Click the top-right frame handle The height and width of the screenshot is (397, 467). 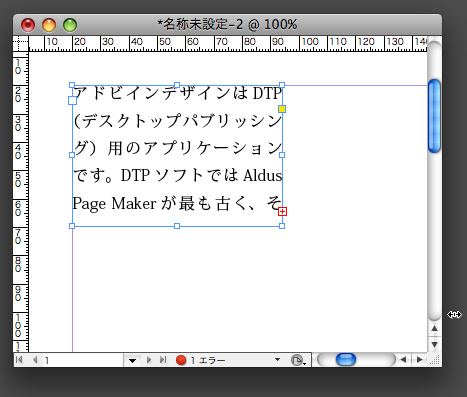282,85
